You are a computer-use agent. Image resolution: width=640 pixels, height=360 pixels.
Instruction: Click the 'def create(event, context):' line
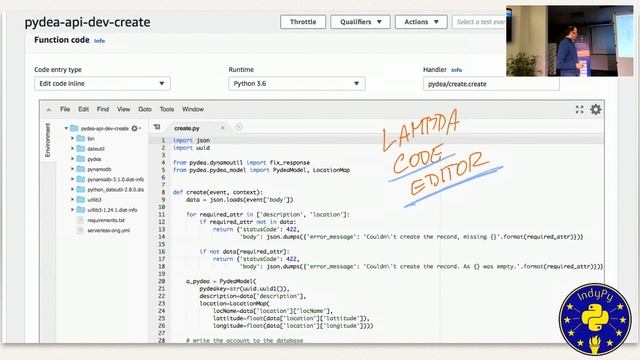click(x=218, y=192)
